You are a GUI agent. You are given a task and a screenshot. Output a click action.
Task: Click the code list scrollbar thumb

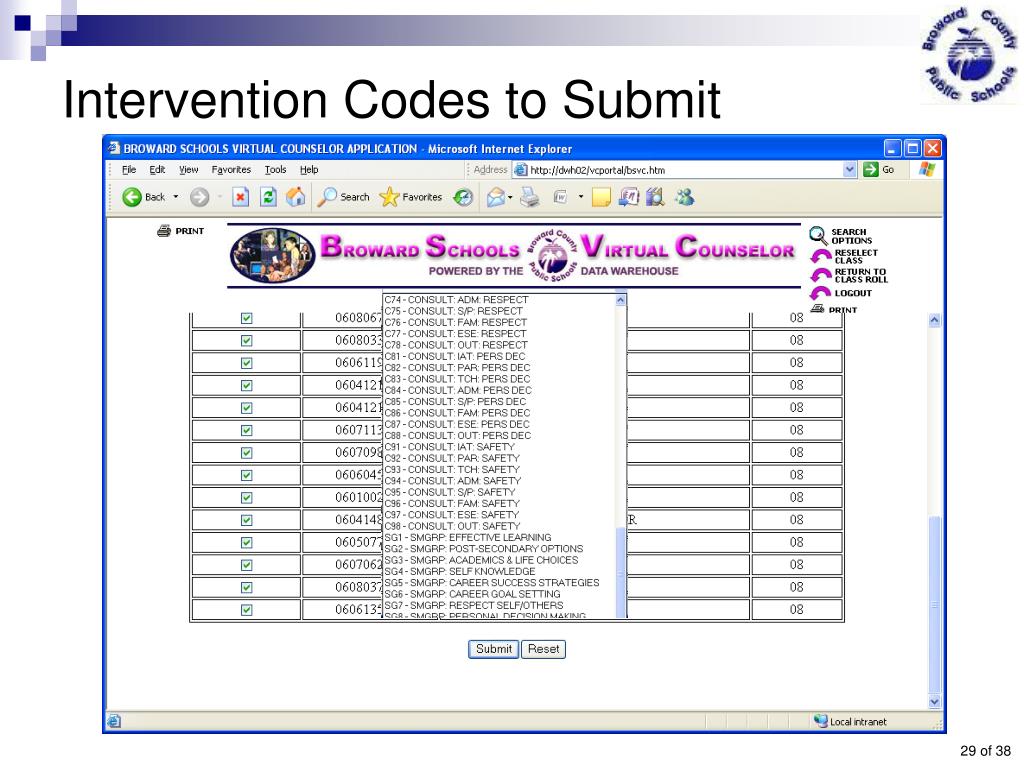(x=621, y=572)
